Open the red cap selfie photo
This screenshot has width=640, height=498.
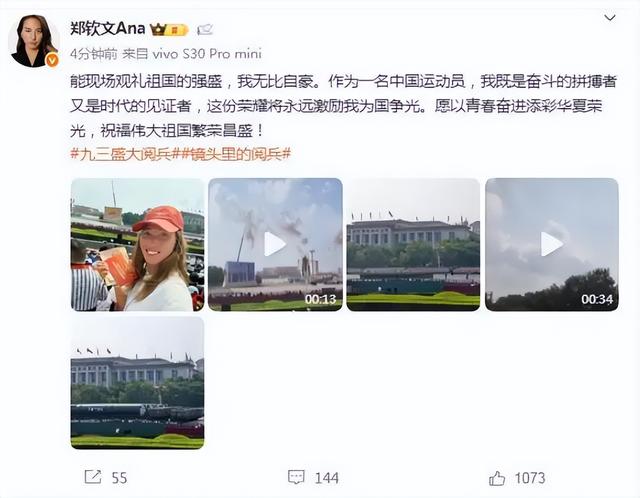(x=137, y=245)
